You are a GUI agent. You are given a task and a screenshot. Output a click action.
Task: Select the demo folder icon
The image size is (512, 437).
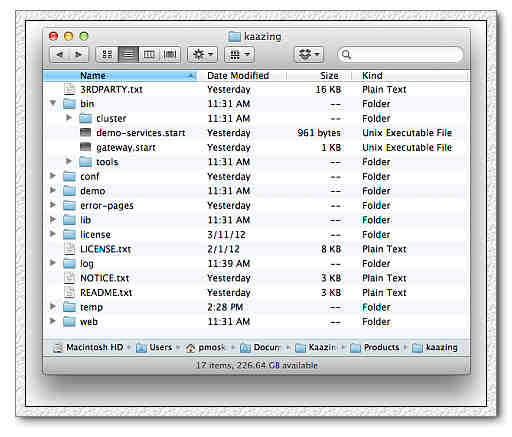click(69, 191)
